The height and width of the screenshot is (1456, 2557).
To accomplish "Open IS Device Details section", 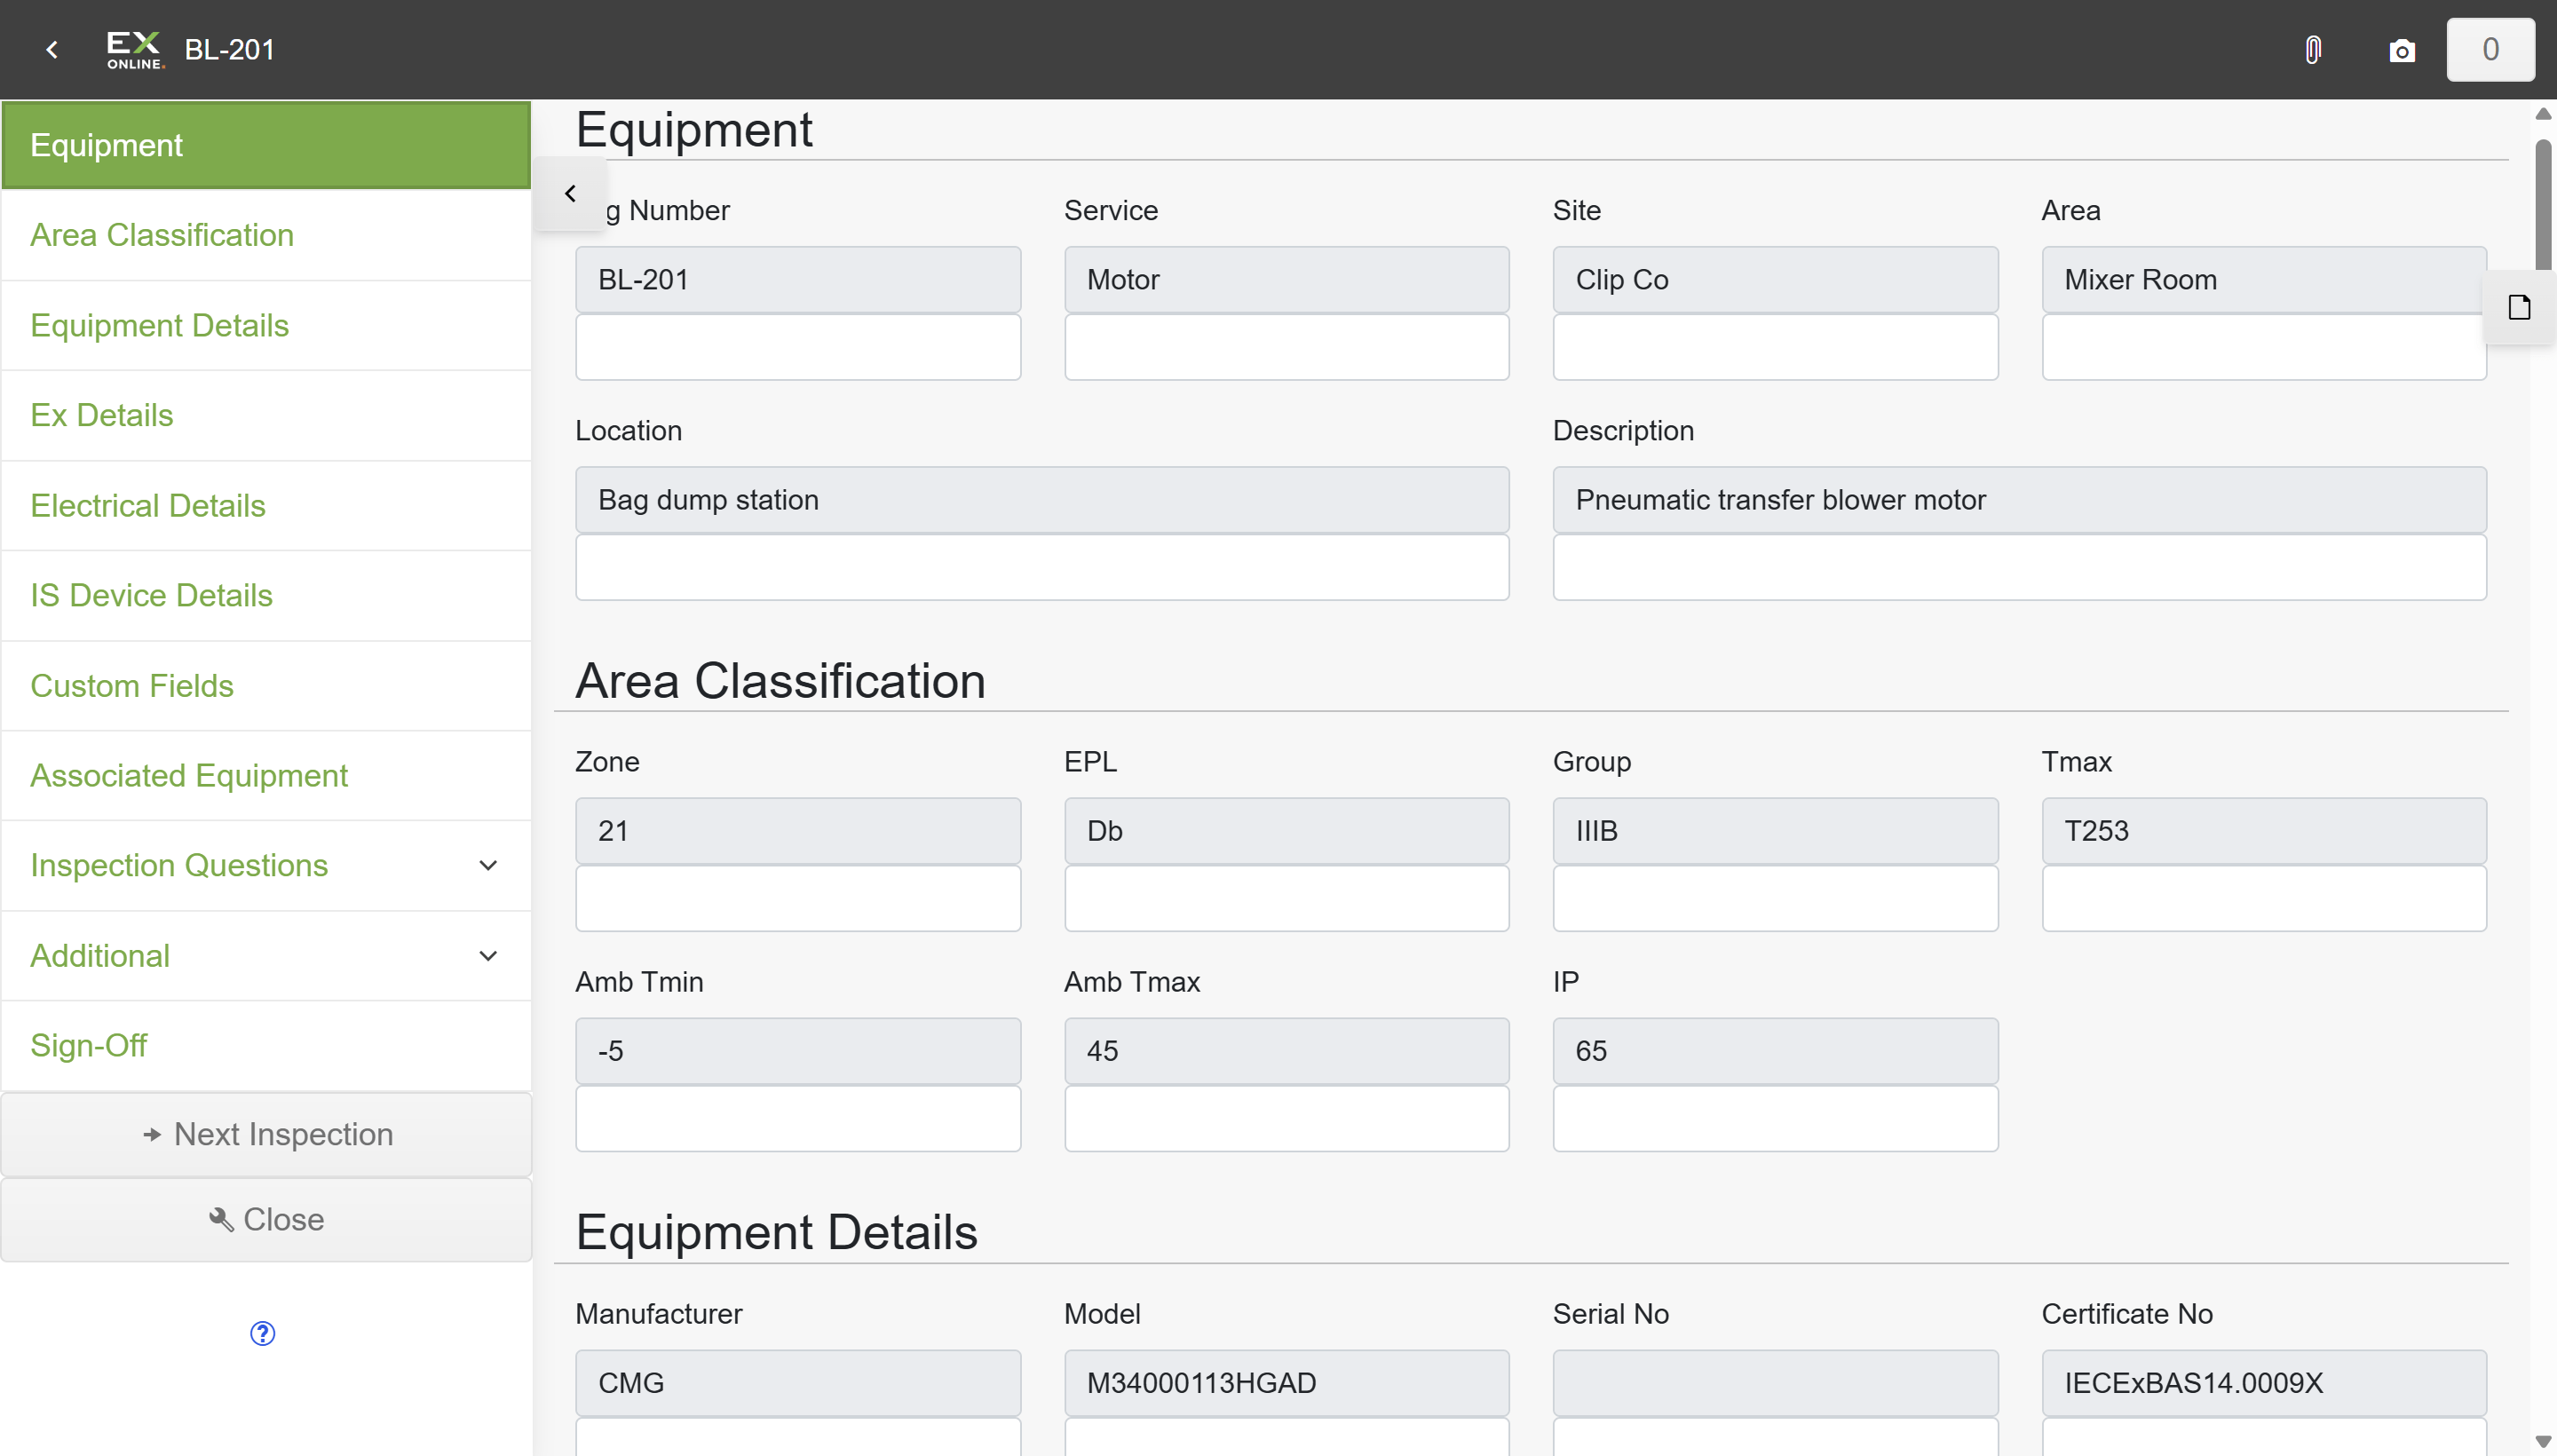I will pos(266,595).
